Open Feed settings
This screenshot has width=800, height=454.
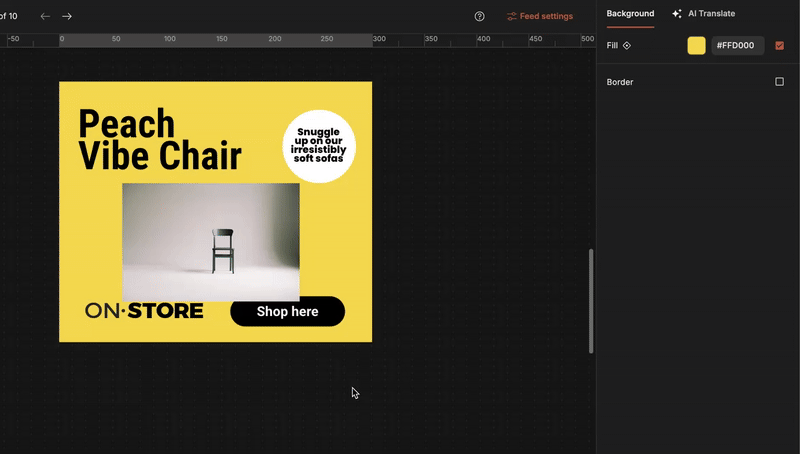tap(546, 16)
